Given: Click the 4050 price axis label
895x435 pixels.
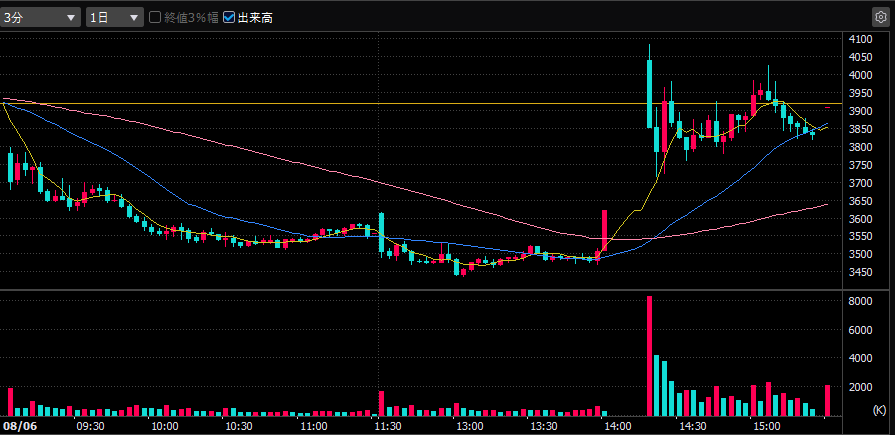Looking at the screenshot, I should pos(860,57).
